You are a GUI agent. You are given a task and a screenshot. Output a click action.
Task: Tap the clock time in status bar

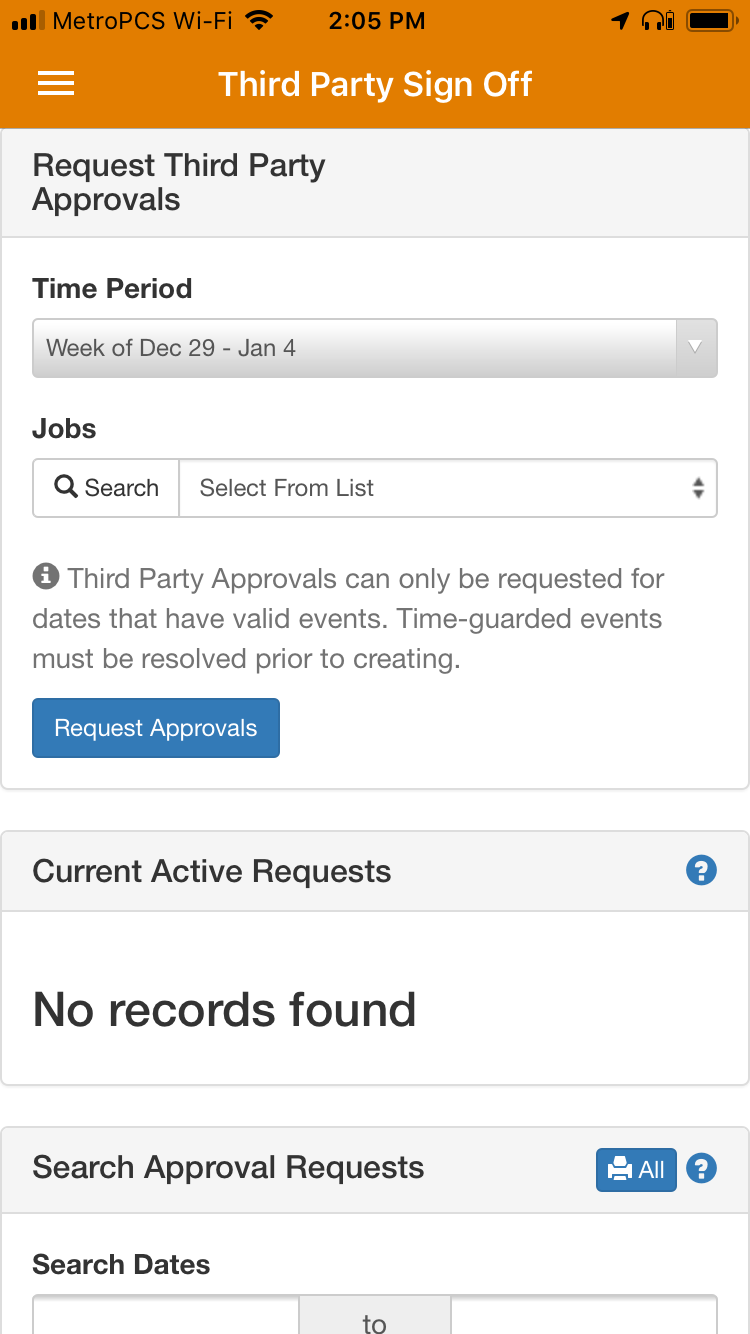tap(376, 21)
